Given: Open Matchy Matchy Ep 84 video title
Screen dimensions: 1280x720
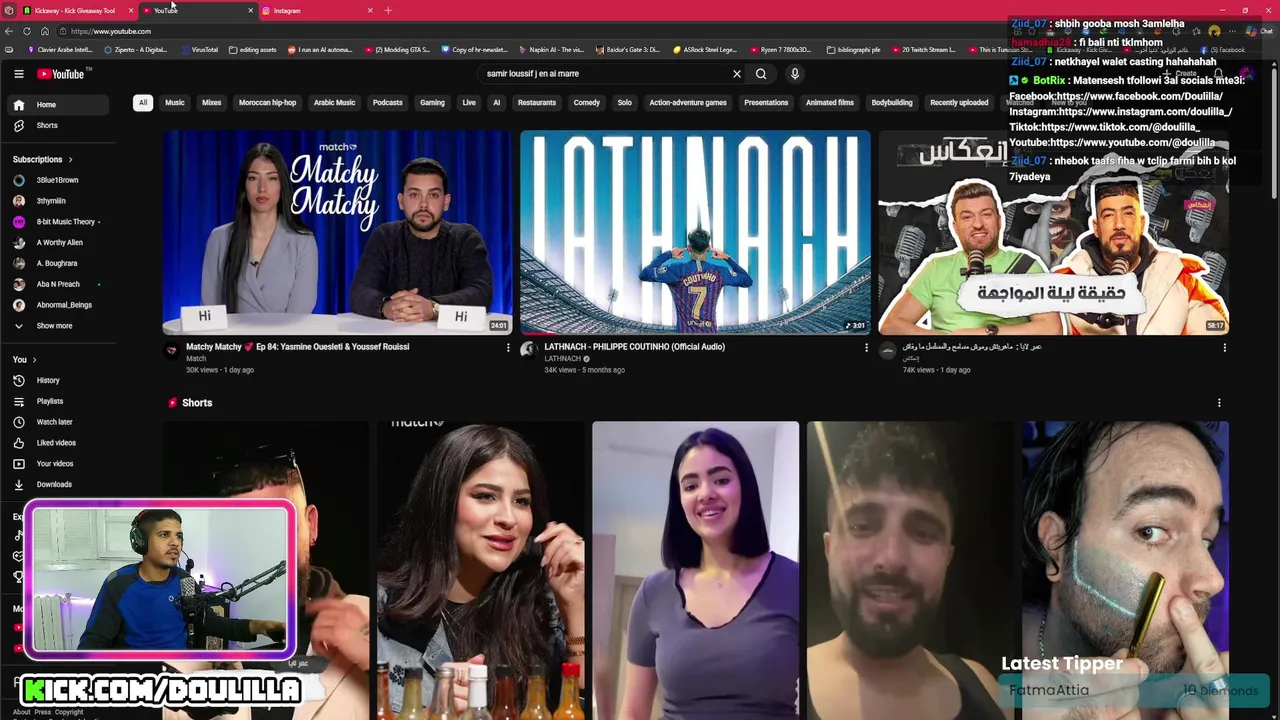Looking at the screenshot, I should (x=297, y=347).
